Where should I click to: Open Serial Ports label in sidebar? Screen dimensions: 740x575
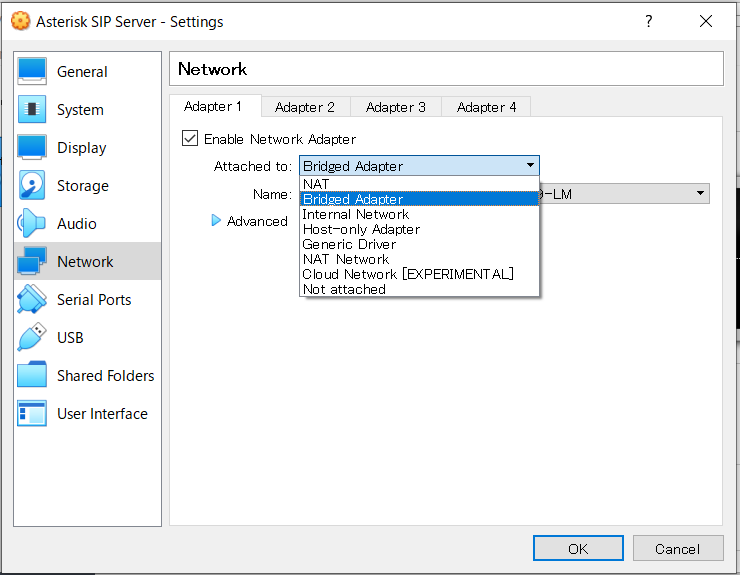(x=94, y=299)
